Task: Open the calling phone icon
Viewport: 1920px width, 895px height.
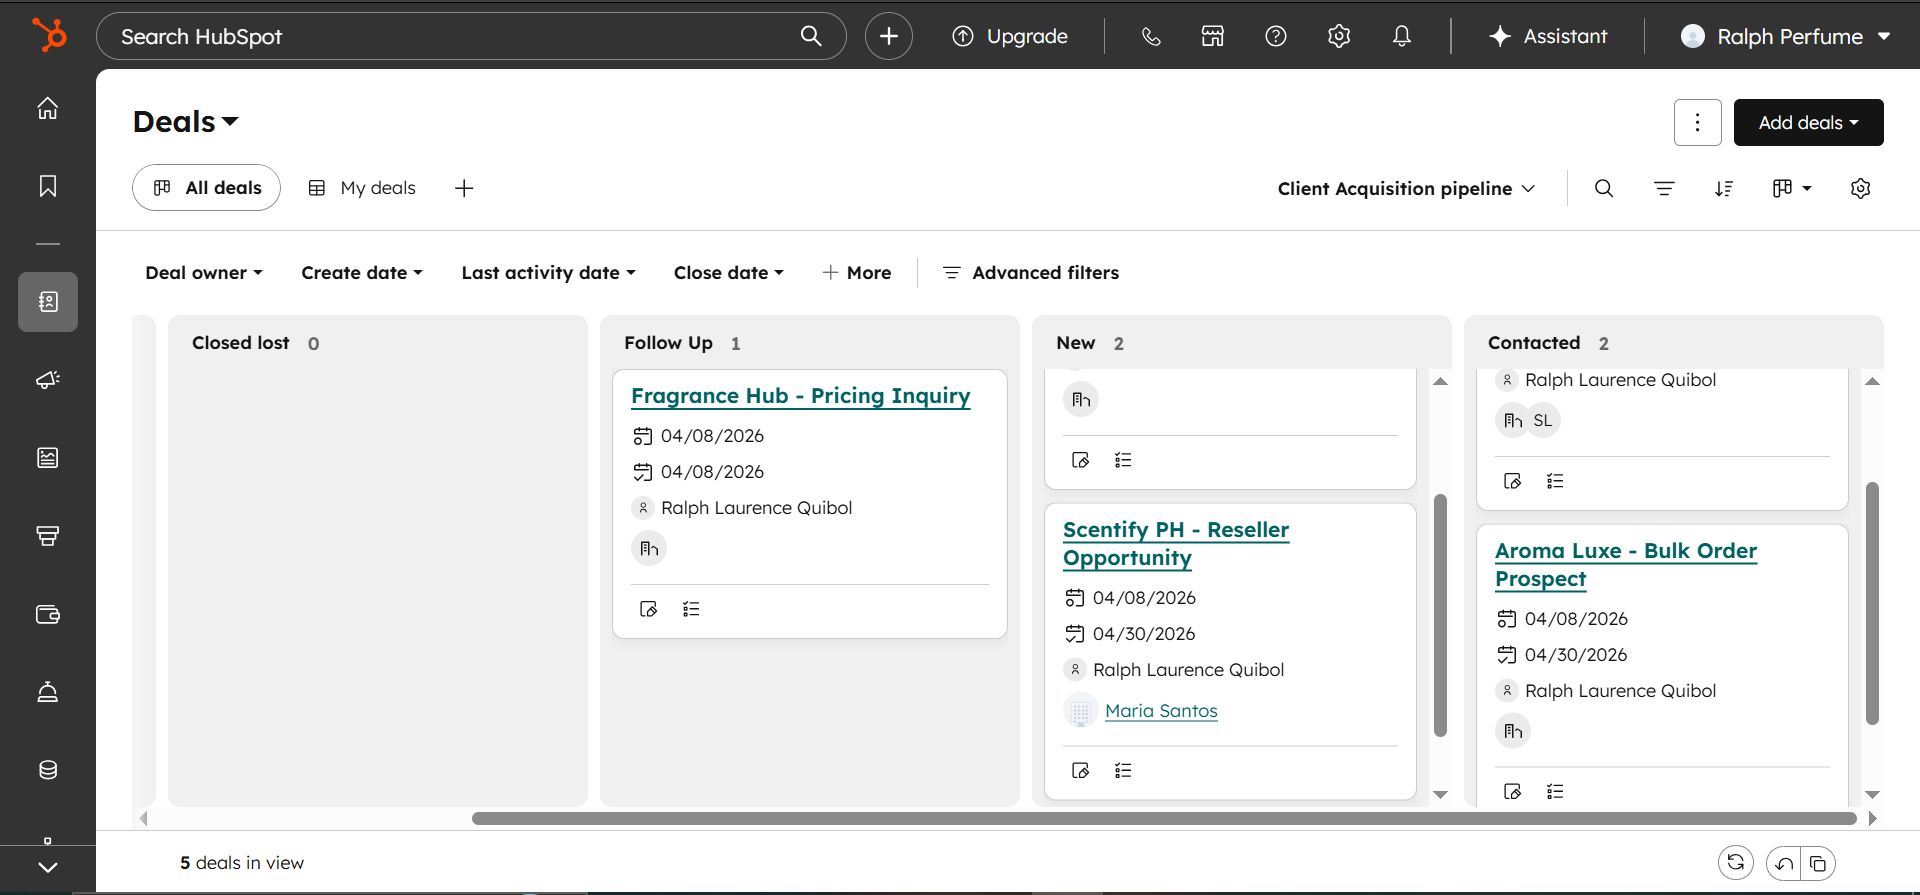Action: (x=1151, y=36)
